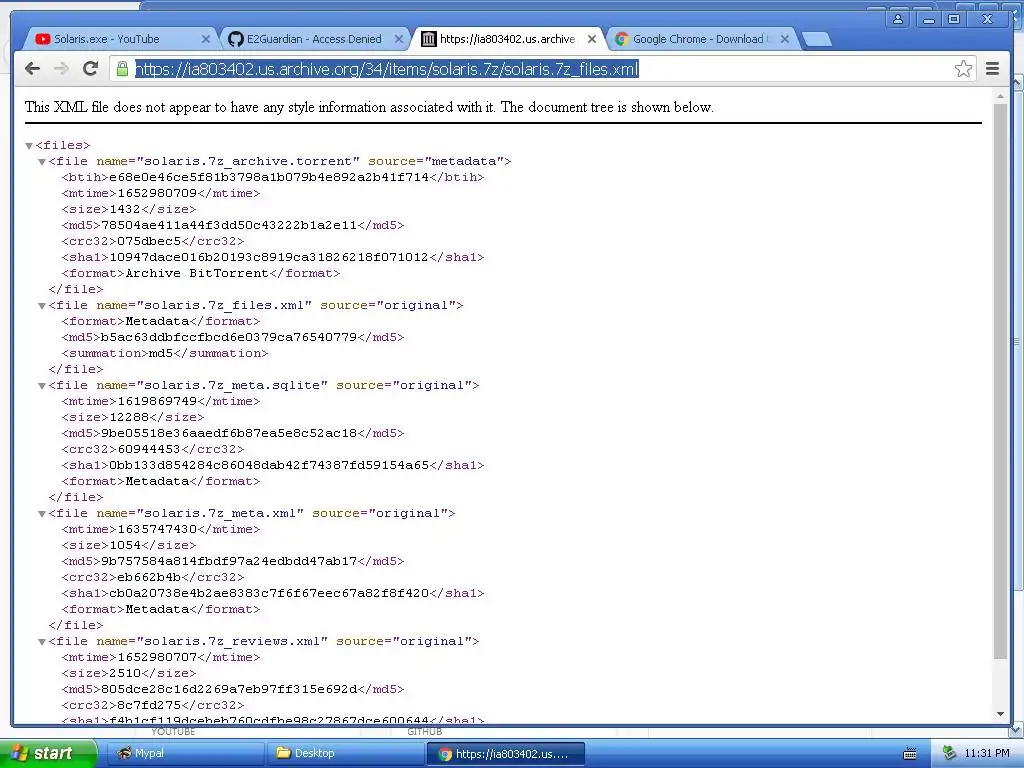Click the network system tray icon
Image resolution: width=1024 pixels, height=768 pixels.
pos(949,754)
